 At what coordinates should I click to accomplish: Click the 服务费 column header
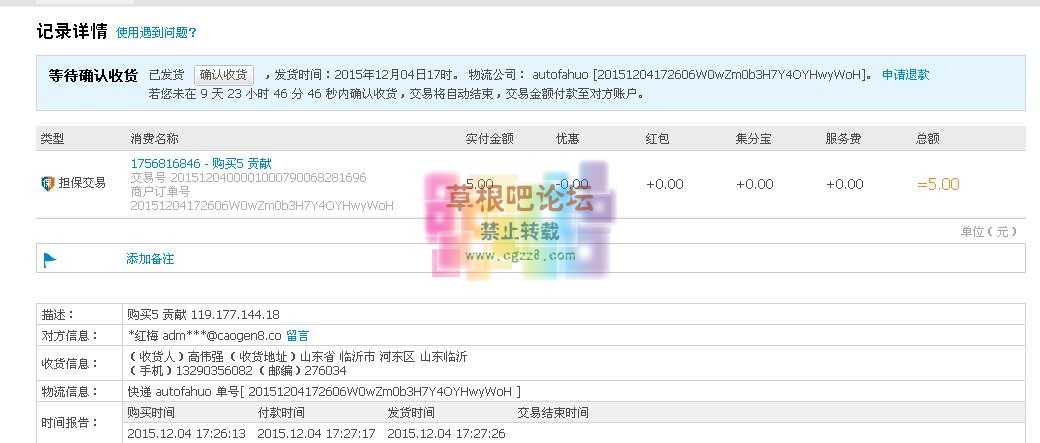click(x=844, y=139)
